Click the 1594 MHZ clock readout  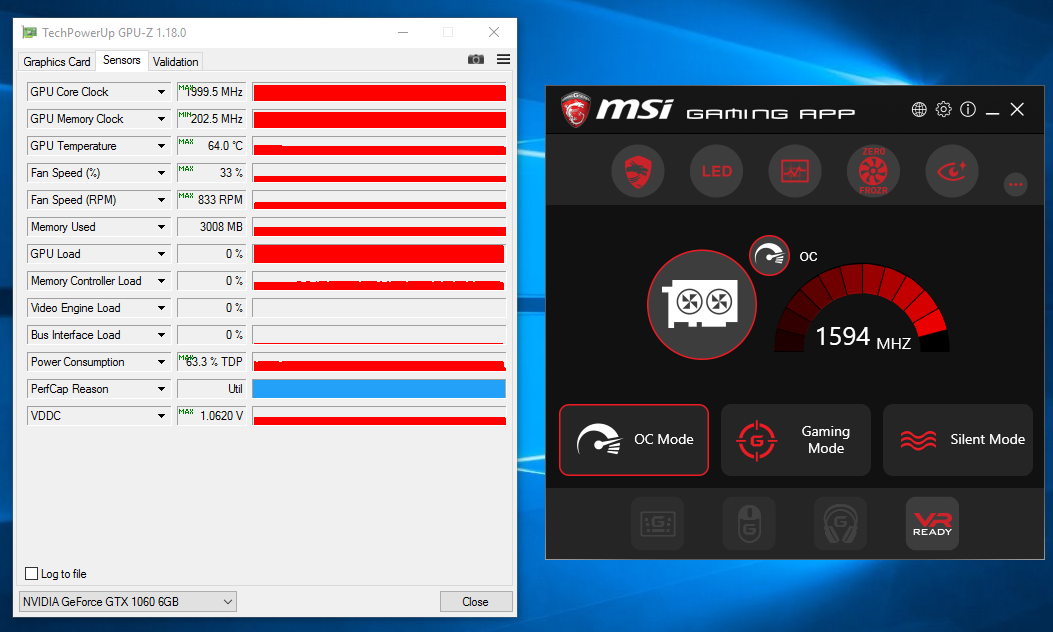click(x=863, y=337)
